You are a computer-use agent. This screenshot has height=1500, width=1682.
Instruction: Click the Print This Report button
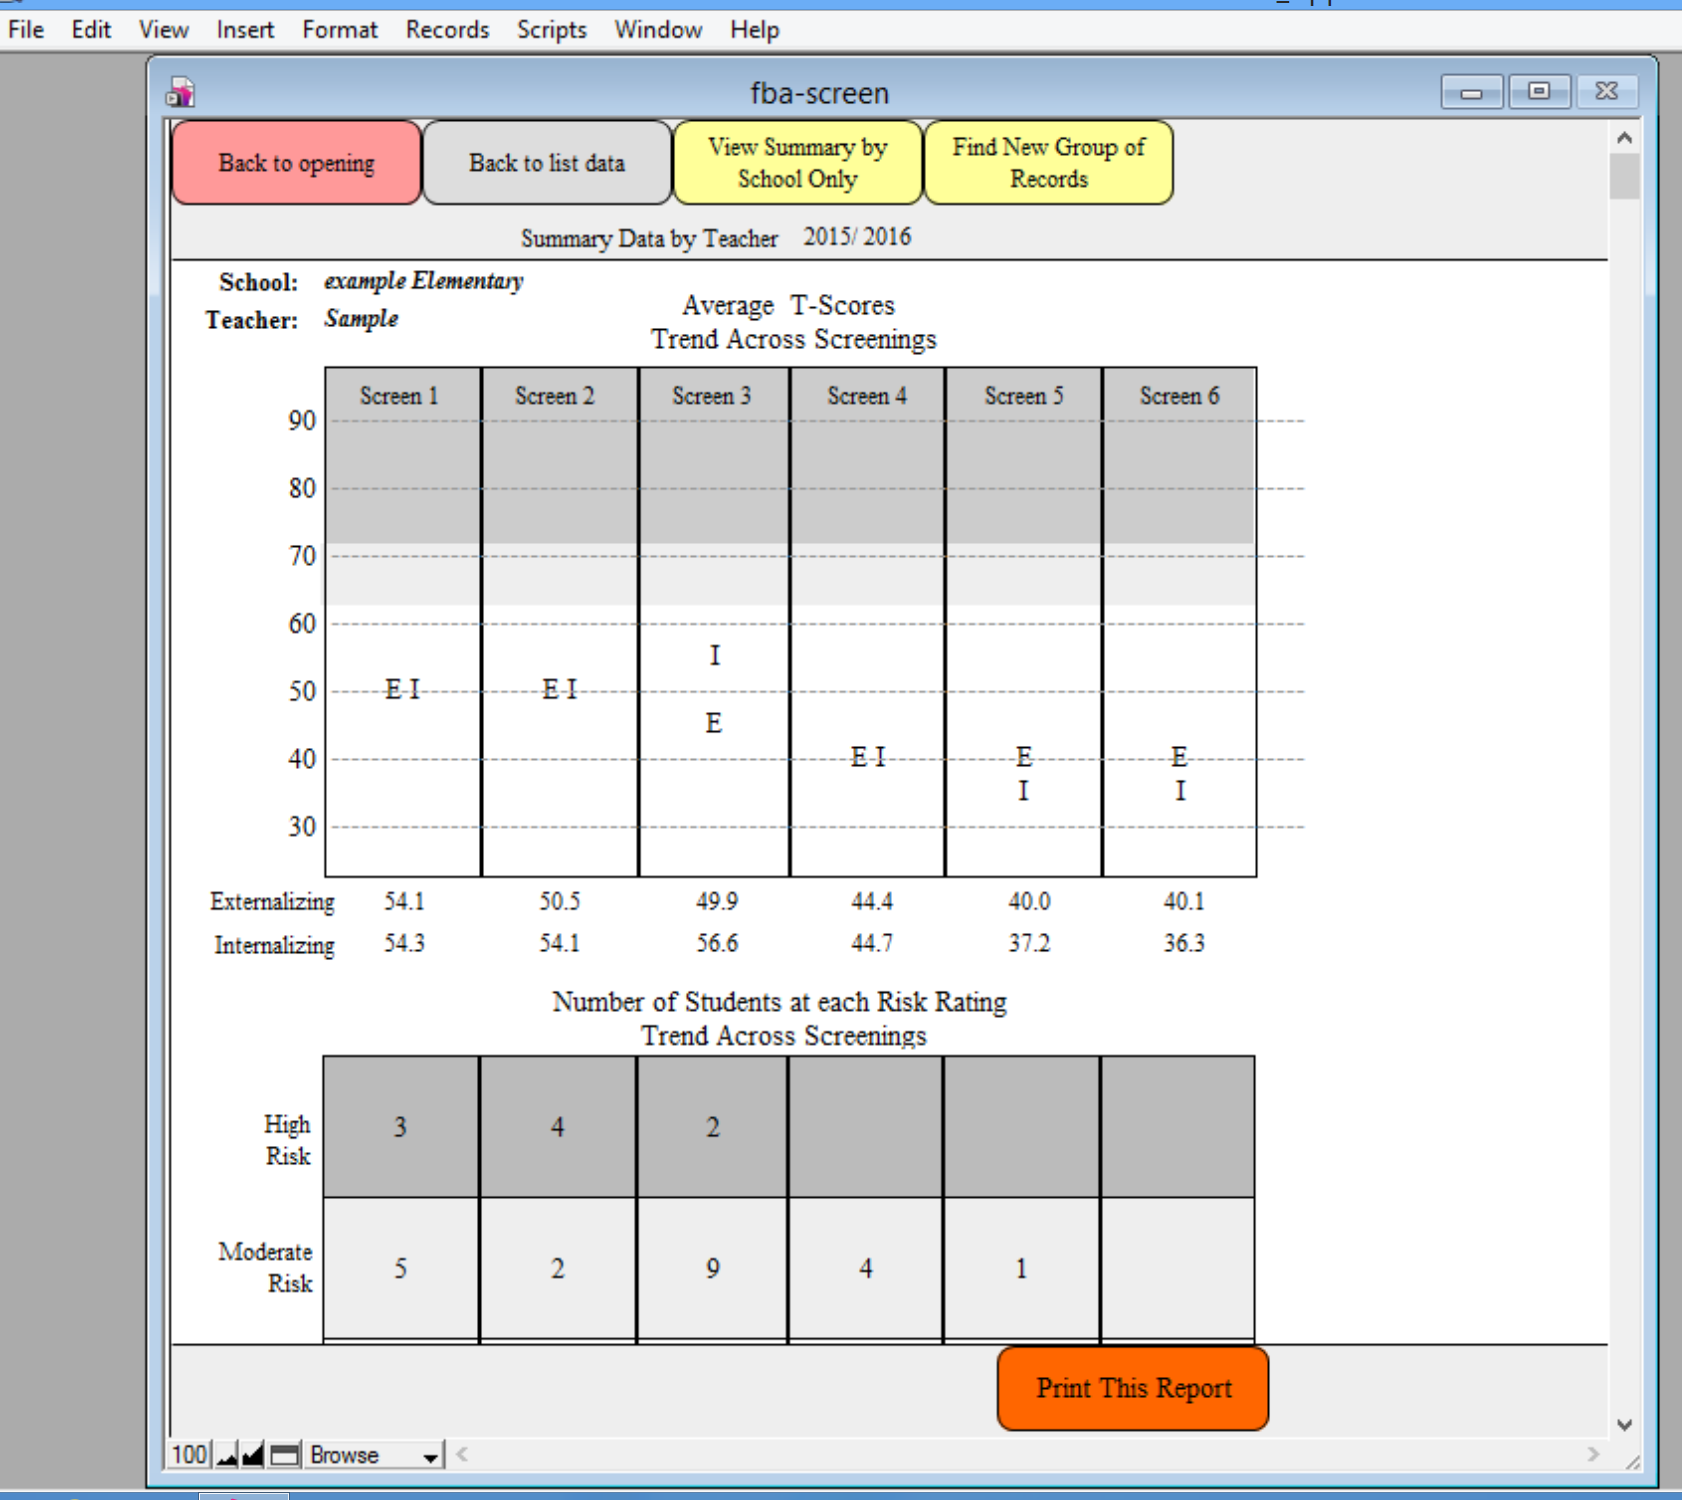(x=1131, y=1388)
